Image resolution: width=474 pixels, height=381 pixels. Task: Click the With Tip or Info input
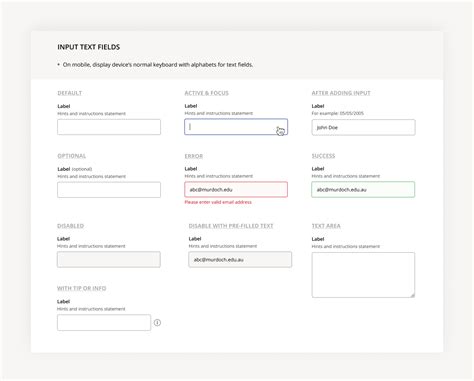[104, 322]
